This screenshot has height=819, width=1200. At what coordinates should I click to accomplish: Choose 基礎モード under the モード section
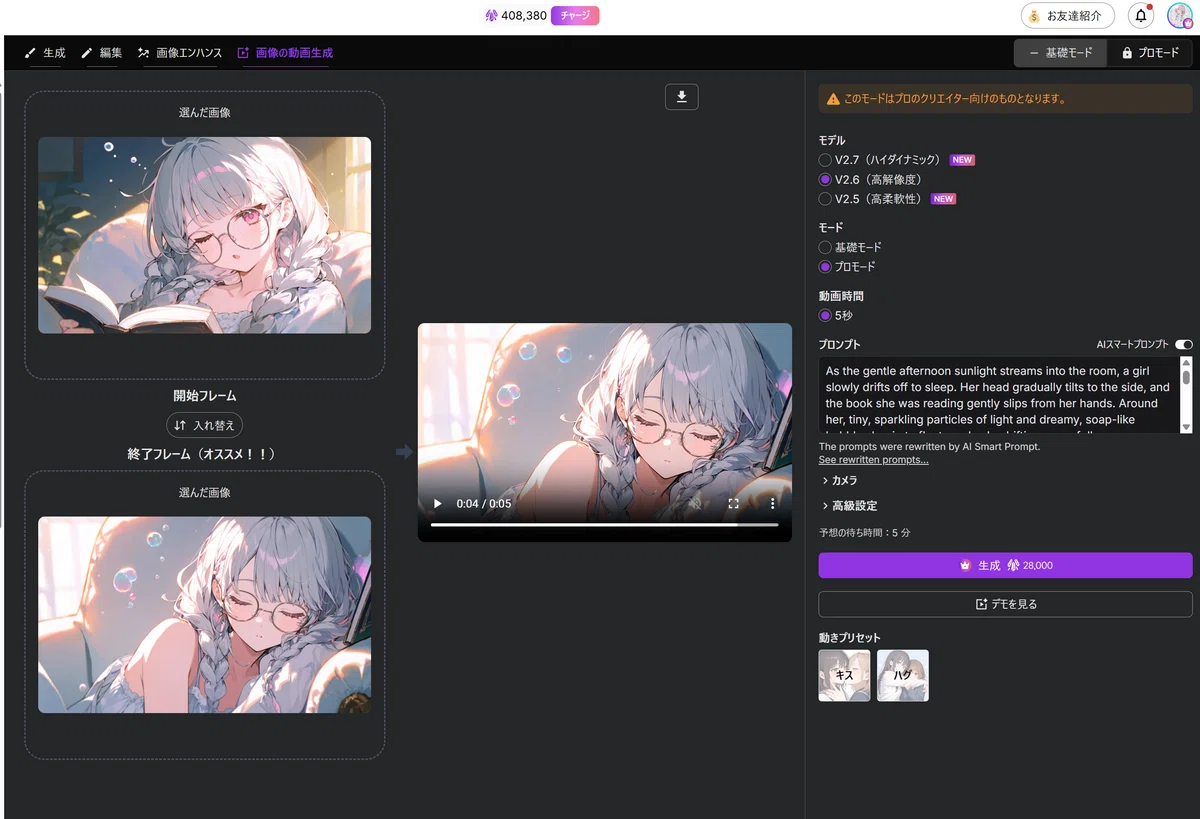(x=825, y=247)
